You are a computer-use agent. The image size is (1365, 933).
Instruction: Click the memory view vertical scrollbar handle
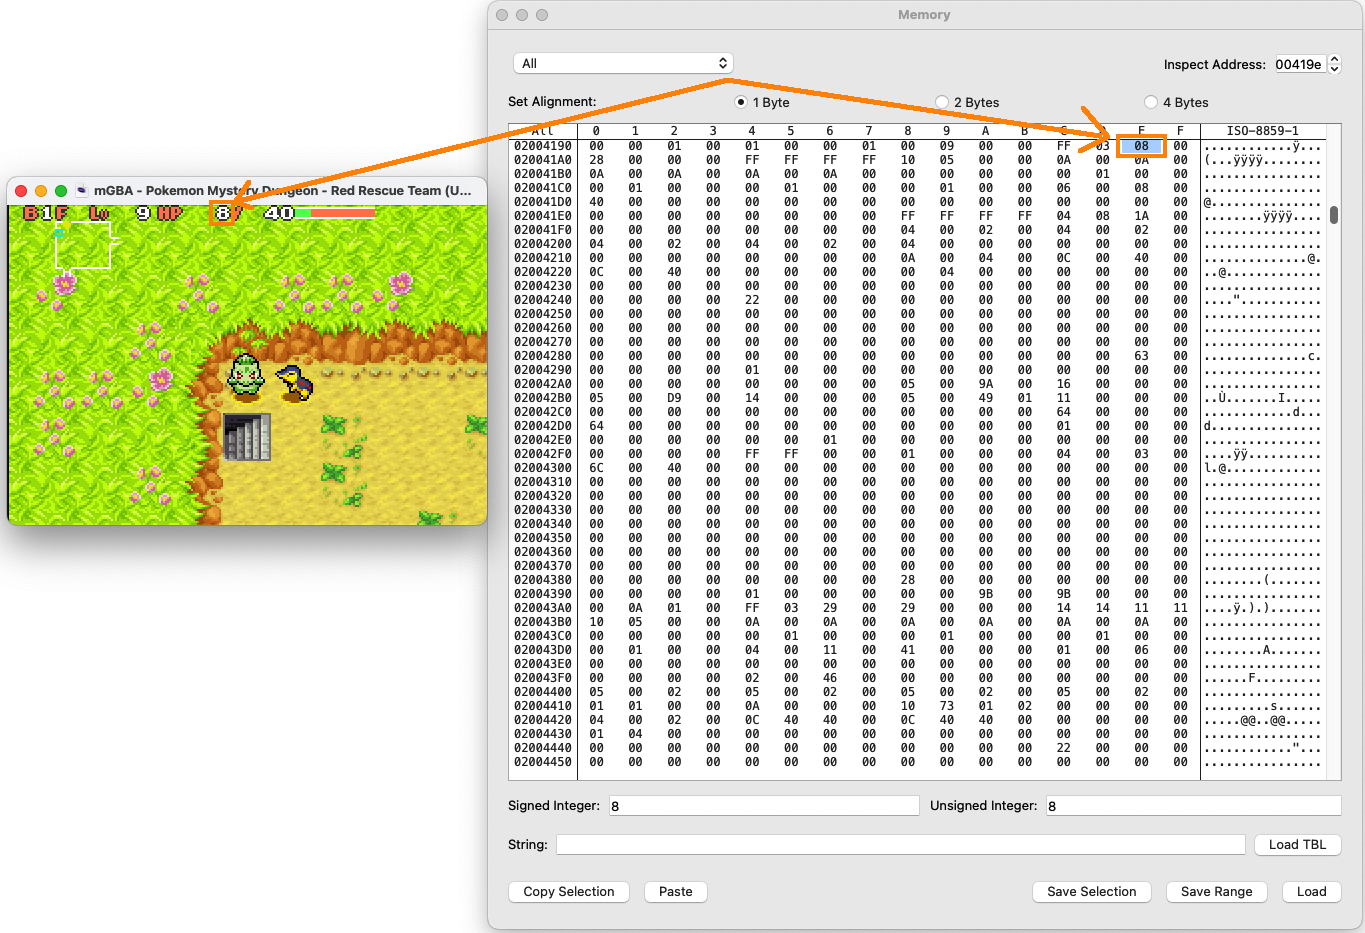click(x=1334, y=215)
